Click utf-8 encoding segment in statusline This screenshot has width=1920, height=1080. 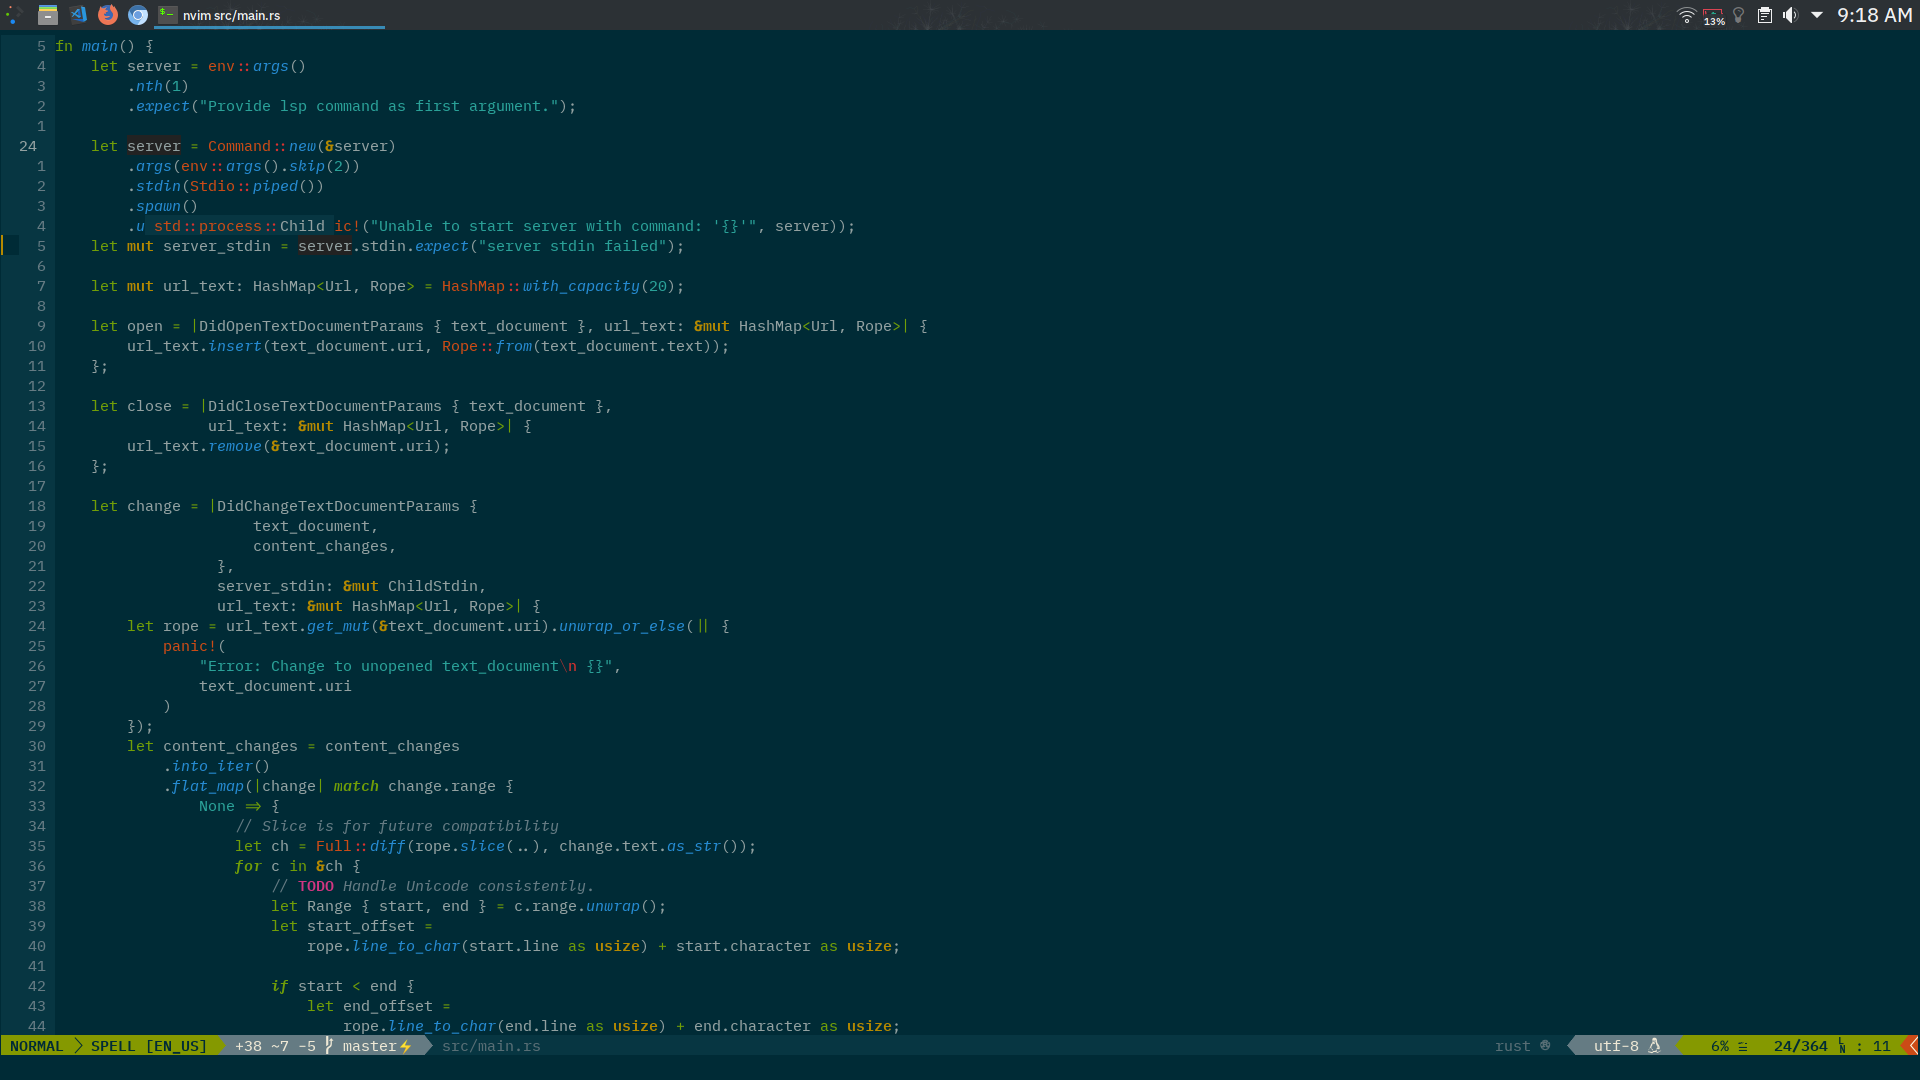[1616, 1046]
